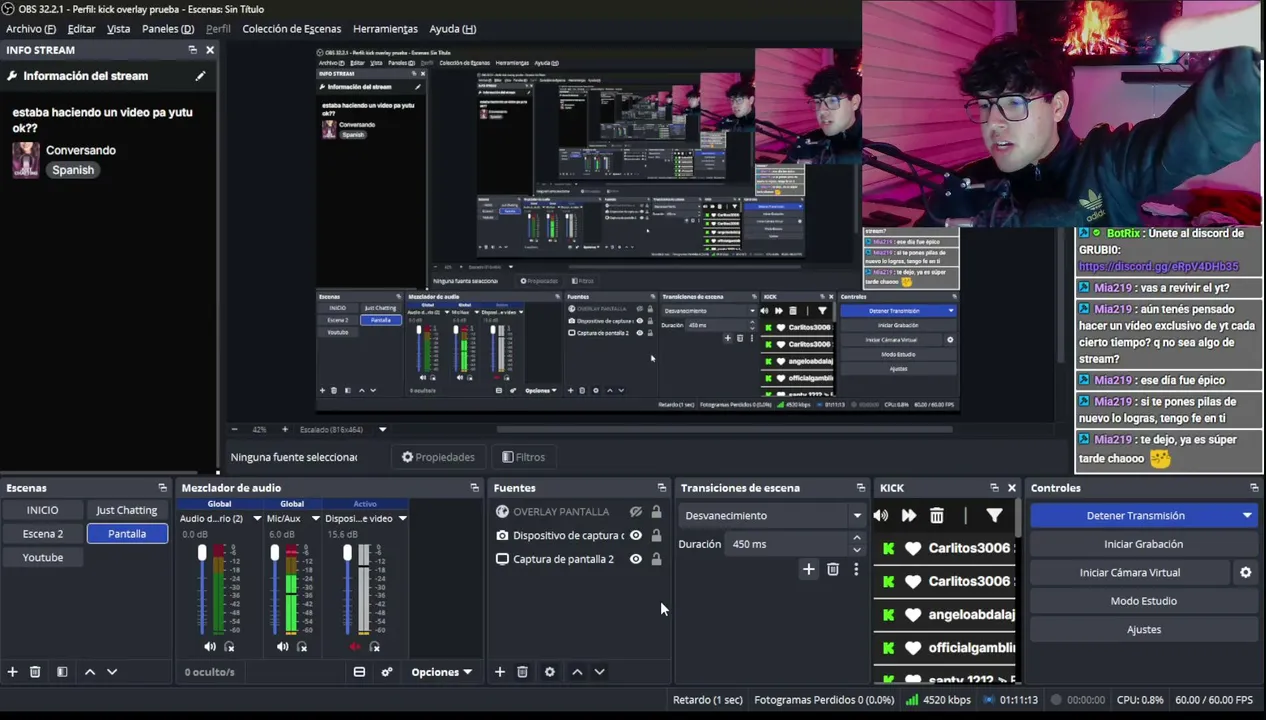Open the Editar menu
The width and height of the screenshot is (1266, 720).
81,29
